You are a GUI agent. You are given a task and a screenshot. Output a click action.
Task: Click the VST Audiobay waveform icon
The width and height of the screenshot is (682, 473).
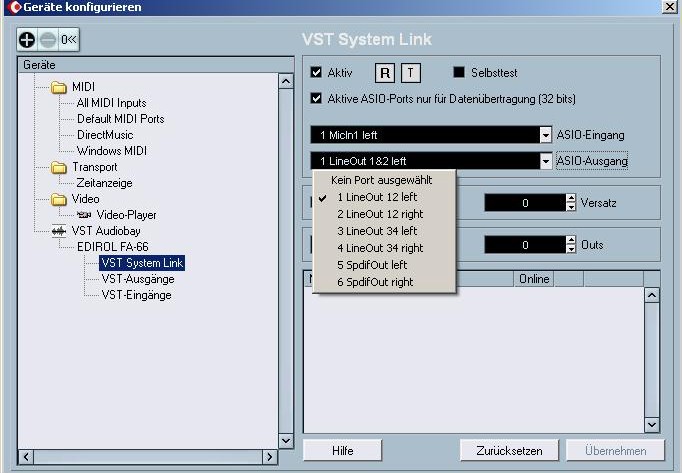59,231
